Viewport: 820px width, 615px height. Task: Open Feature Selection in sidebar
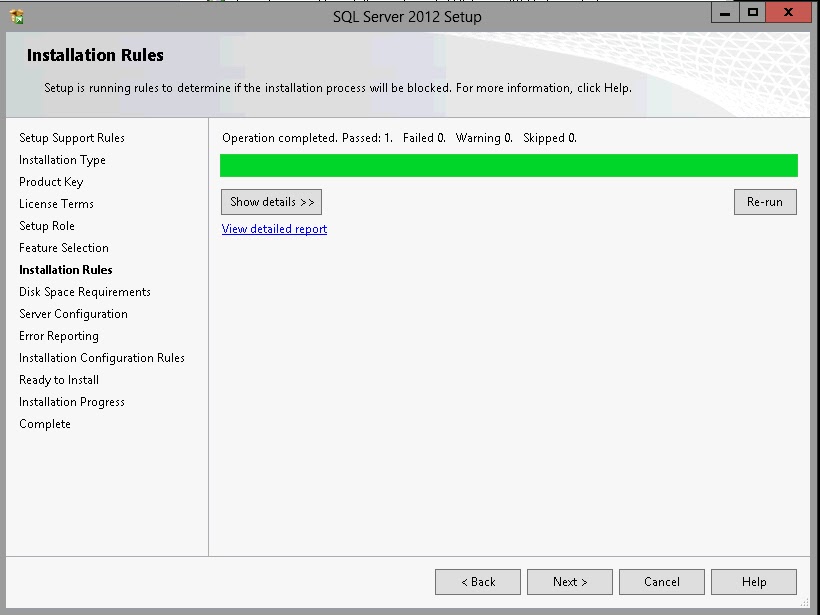coord(63,247)
